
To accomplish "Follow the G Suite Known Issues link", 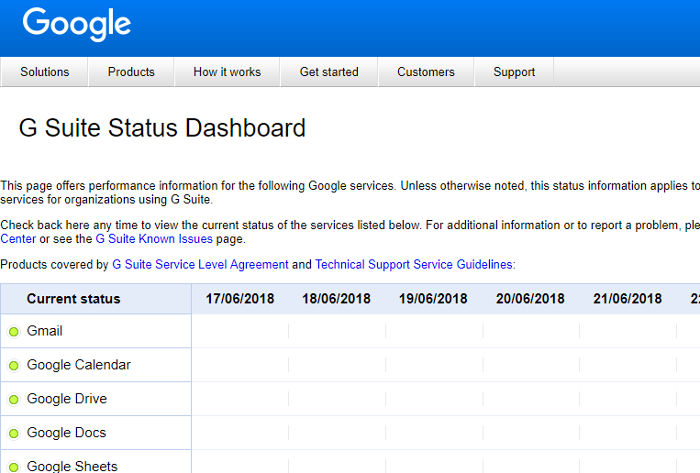I will pyautogui.click(x=154, y=239).
